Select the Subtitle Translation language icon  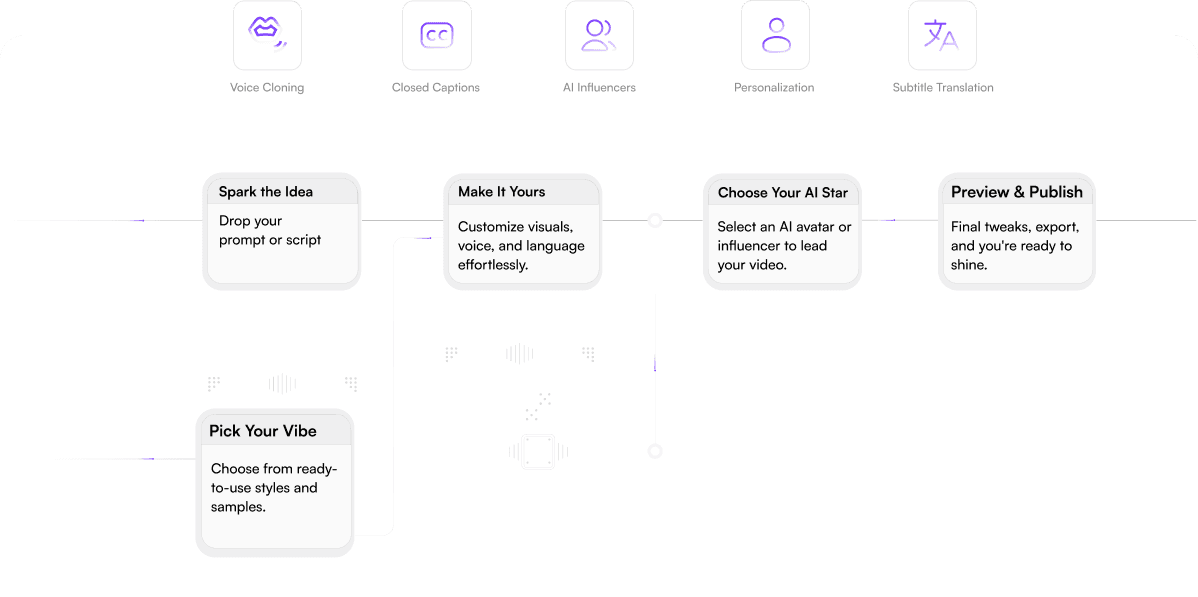point(942,34)
